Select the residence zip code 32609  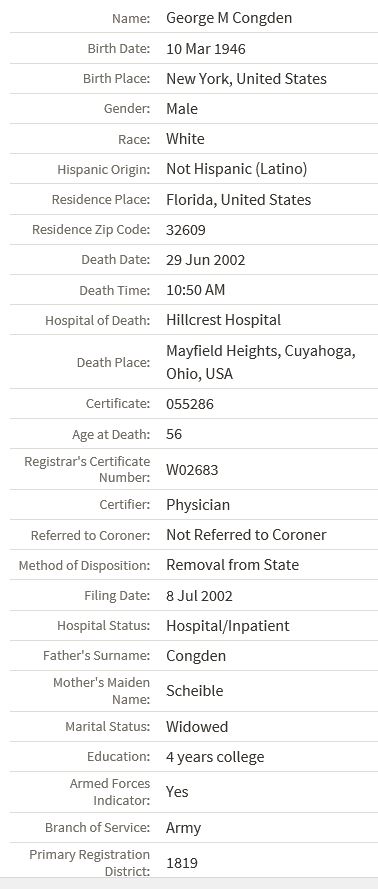click(x=186, y=230)
